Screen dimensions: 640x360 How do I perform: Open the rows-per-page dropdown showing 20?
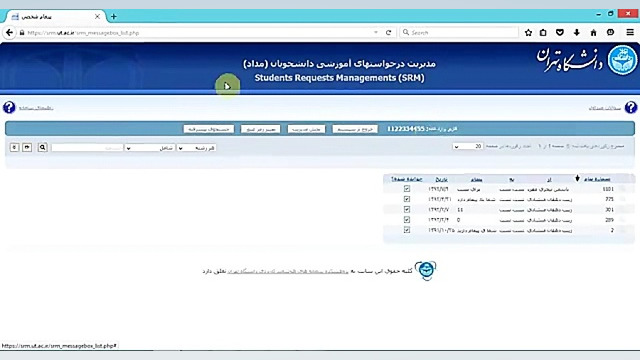click(x=467, y=146)
